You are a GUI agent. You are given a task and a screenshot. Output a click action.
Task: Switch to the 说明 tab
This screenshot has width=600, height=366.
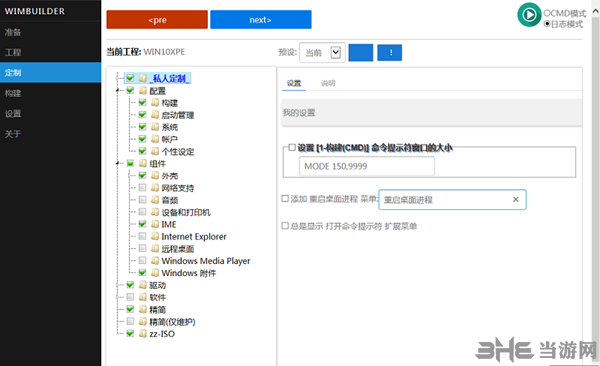[x=328, y=83]
